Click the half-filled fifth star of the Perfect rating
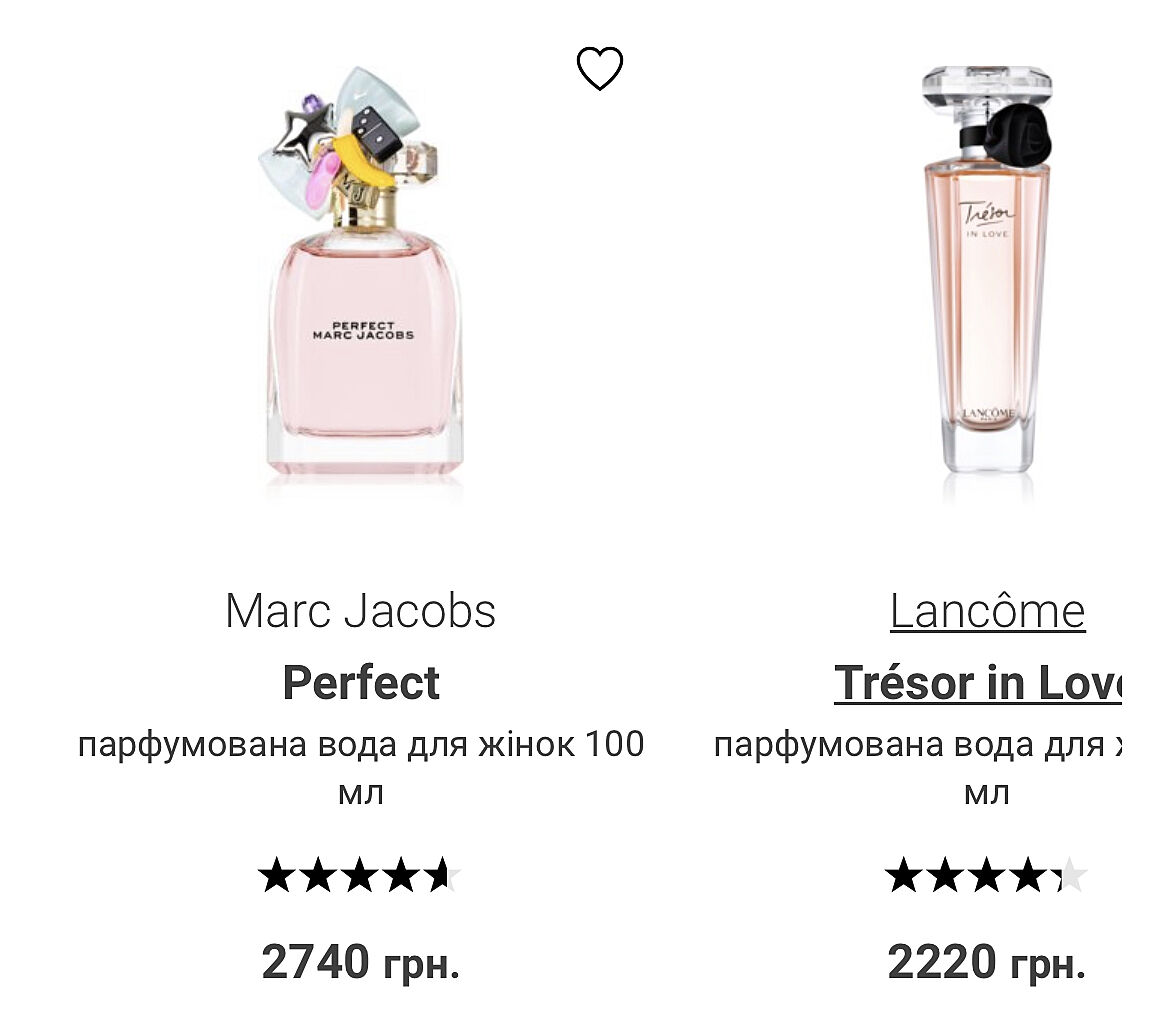This screenshot has height=1026, width=1170. [x=442, y=877]
